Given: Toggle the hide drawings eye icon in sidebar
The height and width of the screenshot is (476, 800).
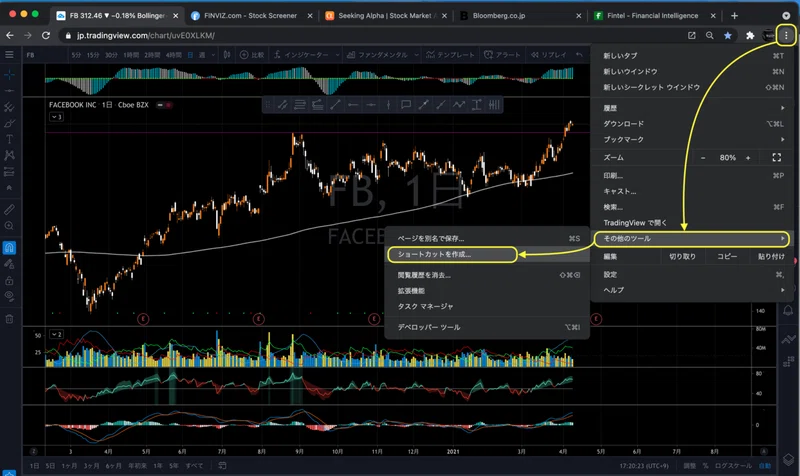Looking at the screenshot, I should click(9, 296).
